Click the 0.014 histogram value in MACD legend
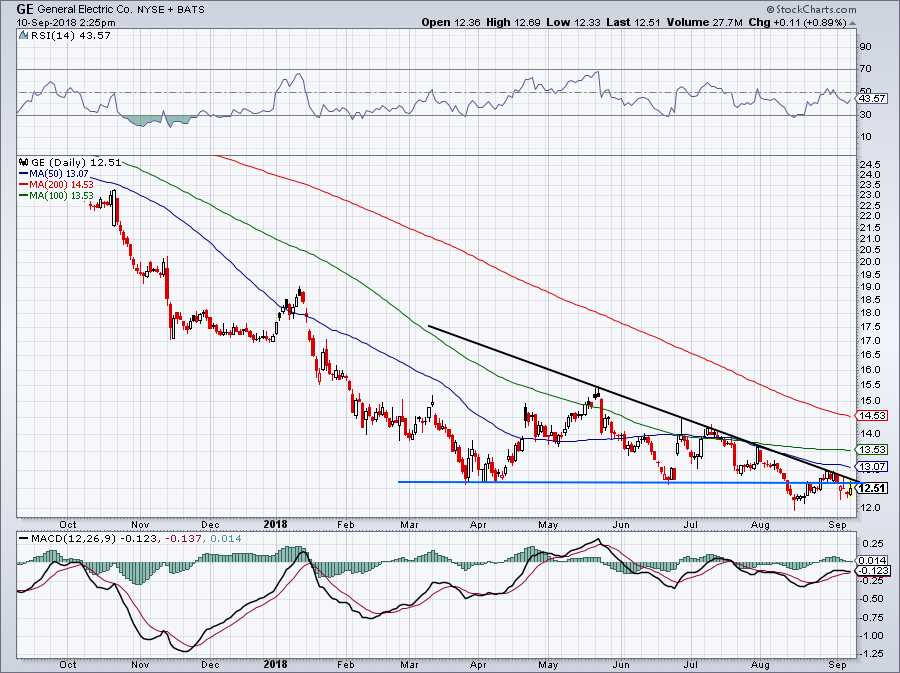Viewport: 900px width, 673px height. point(226,539)
